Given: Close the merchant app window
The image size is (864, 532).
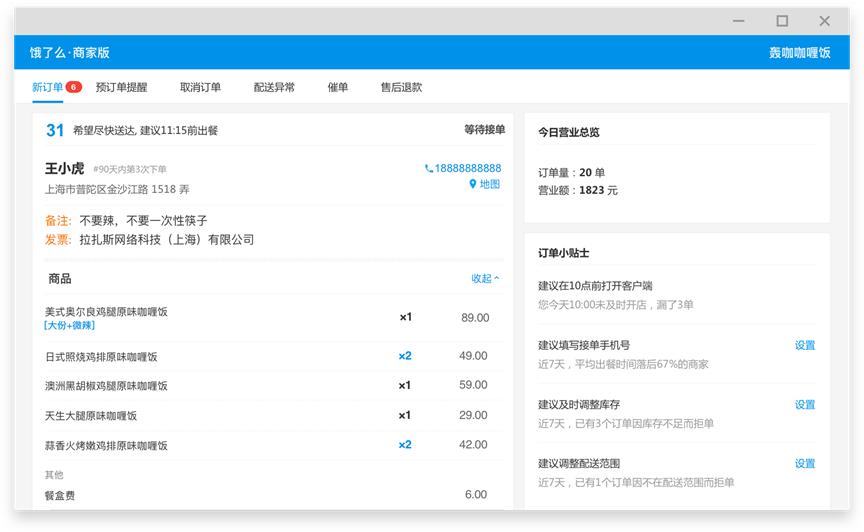Looking at the screenshot, I should 824,21.
